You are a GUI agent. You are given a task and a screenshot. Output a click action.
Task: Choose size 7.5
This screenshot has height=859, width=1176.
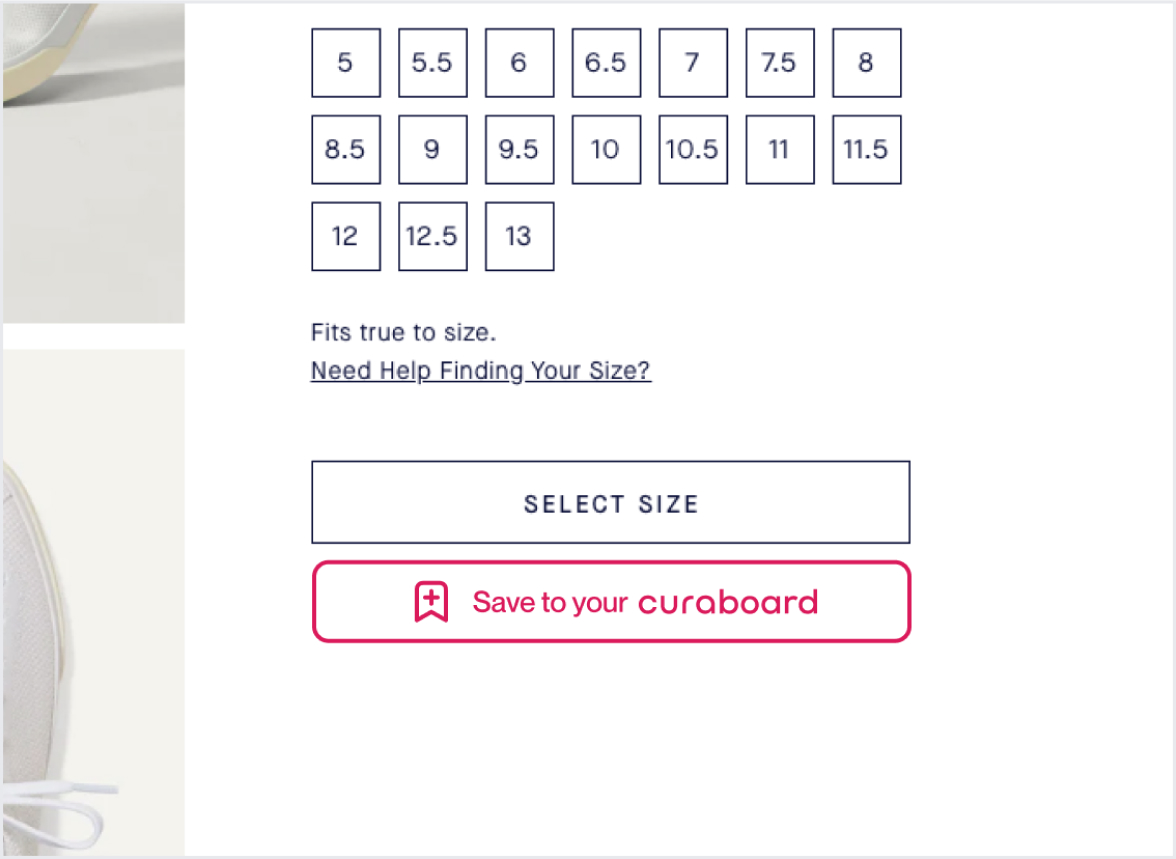pos(780,63)
